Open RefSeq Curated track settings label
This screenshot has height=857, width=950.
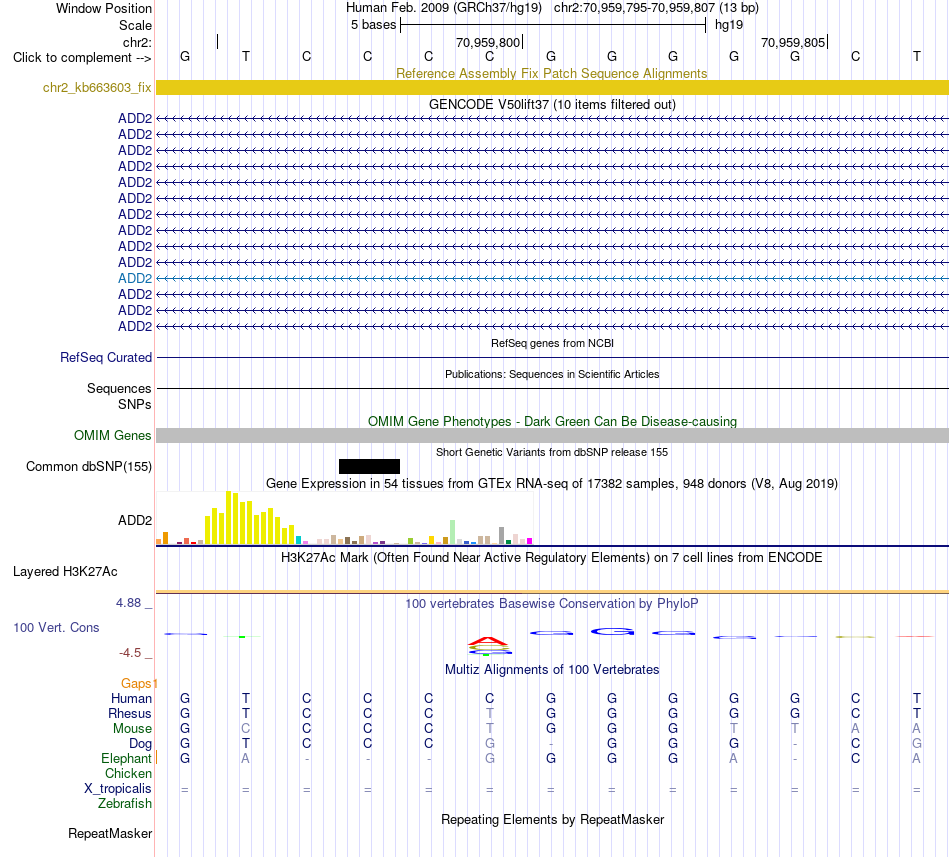pyautogui.click(x=105, y=357)
